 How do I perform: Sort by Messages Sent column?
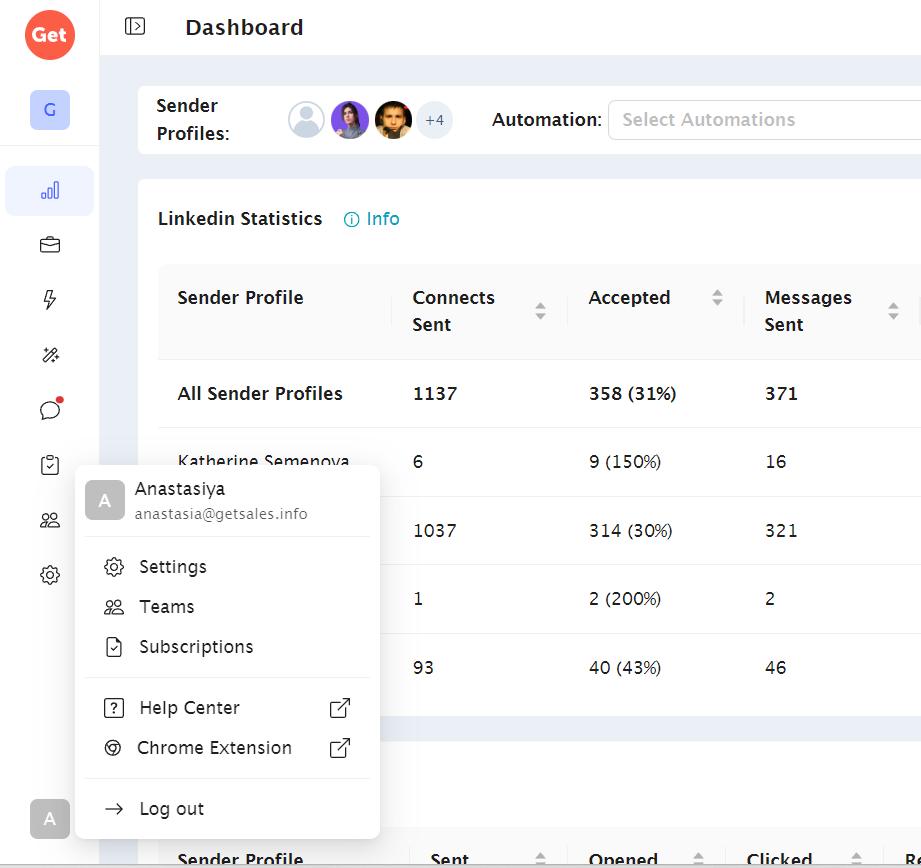(893, 311)
